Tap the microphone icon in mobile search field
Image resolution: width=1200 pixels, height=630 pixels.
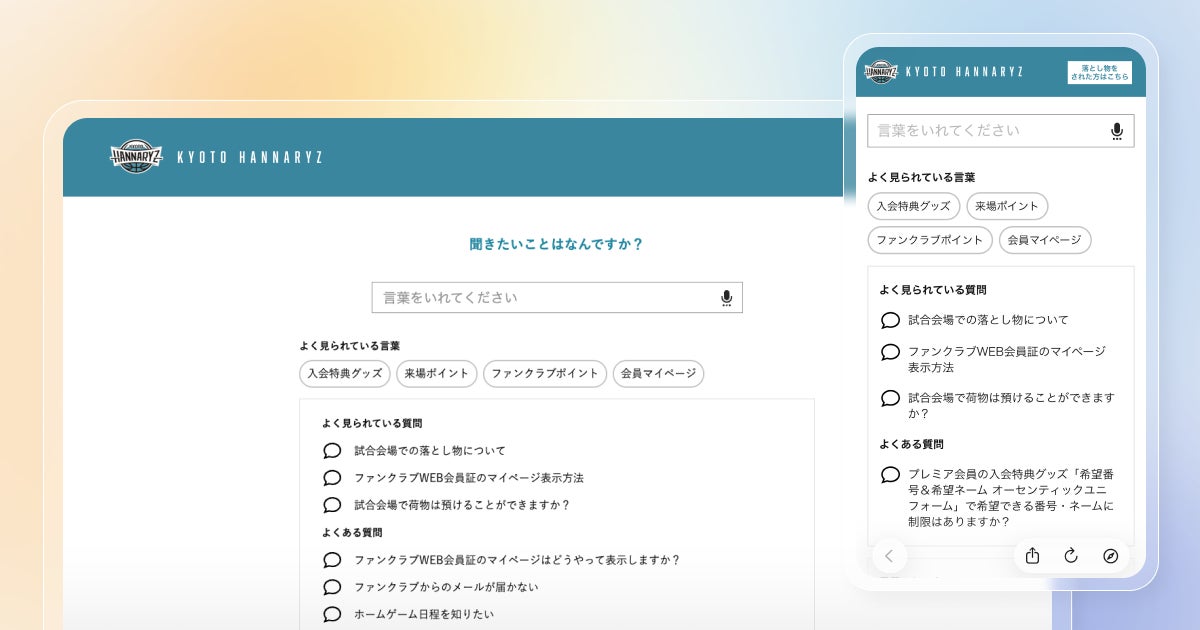coord(1117,131)
